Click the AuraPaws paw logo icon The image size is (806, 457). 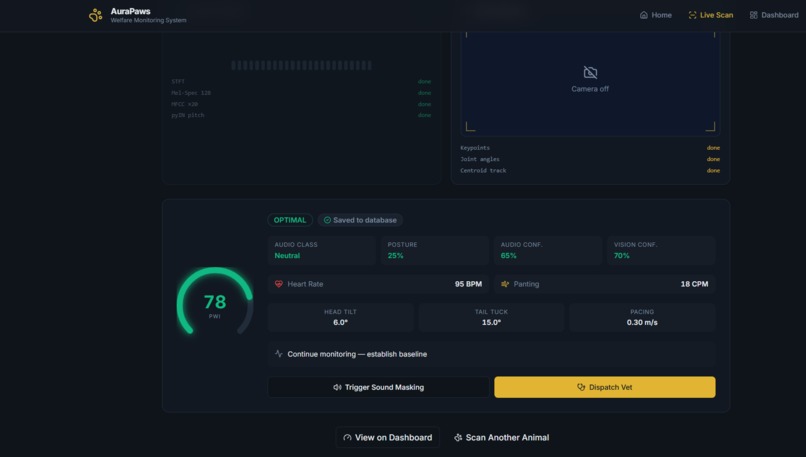coord(95,15)
